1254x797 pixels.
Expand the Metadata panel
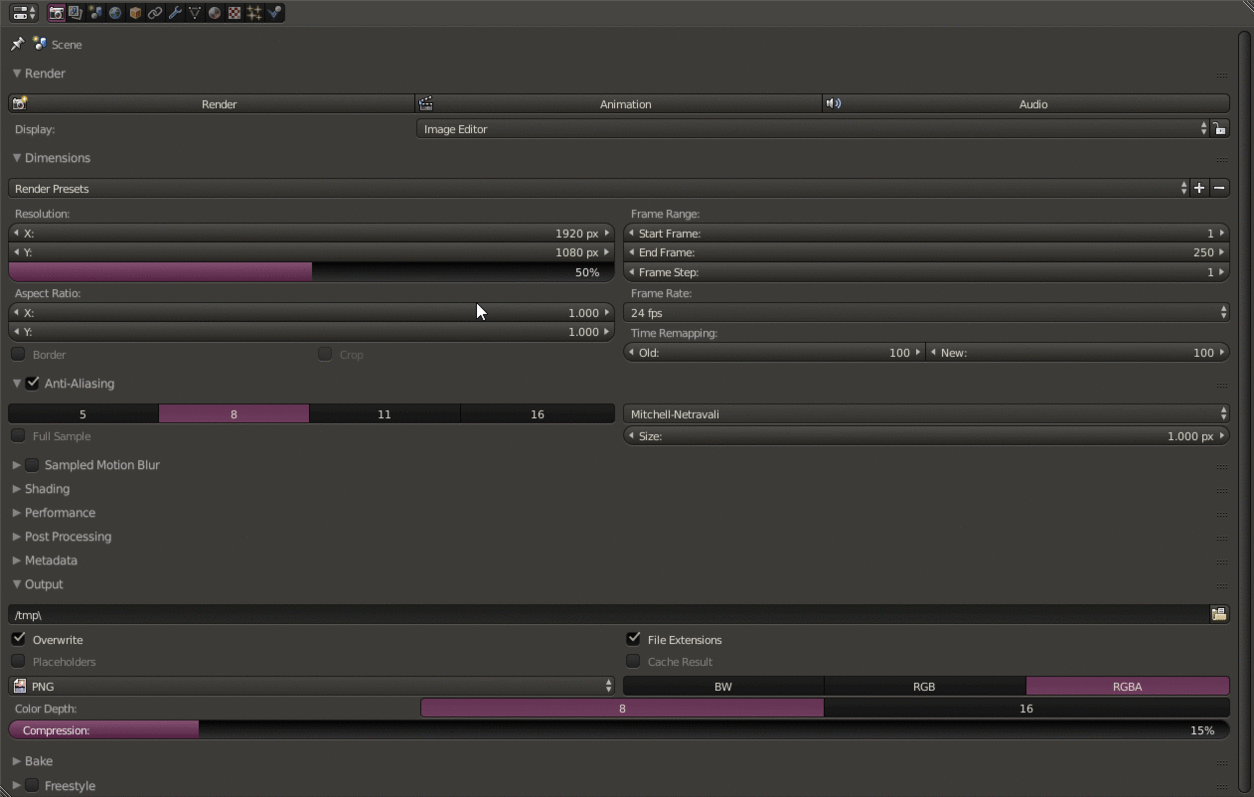(17, 561)
